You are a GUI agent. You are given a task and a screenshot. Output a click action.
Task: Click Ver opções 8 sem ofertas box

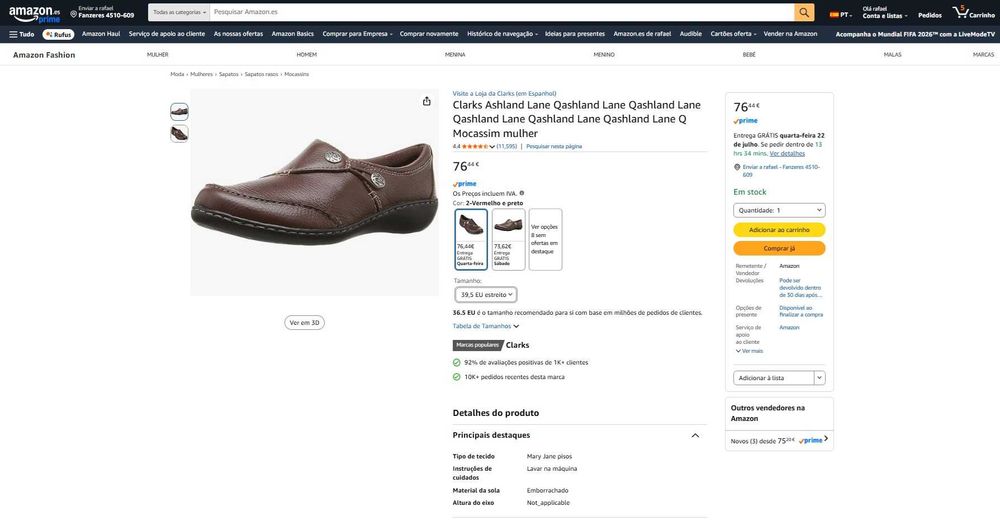point(545,239)
